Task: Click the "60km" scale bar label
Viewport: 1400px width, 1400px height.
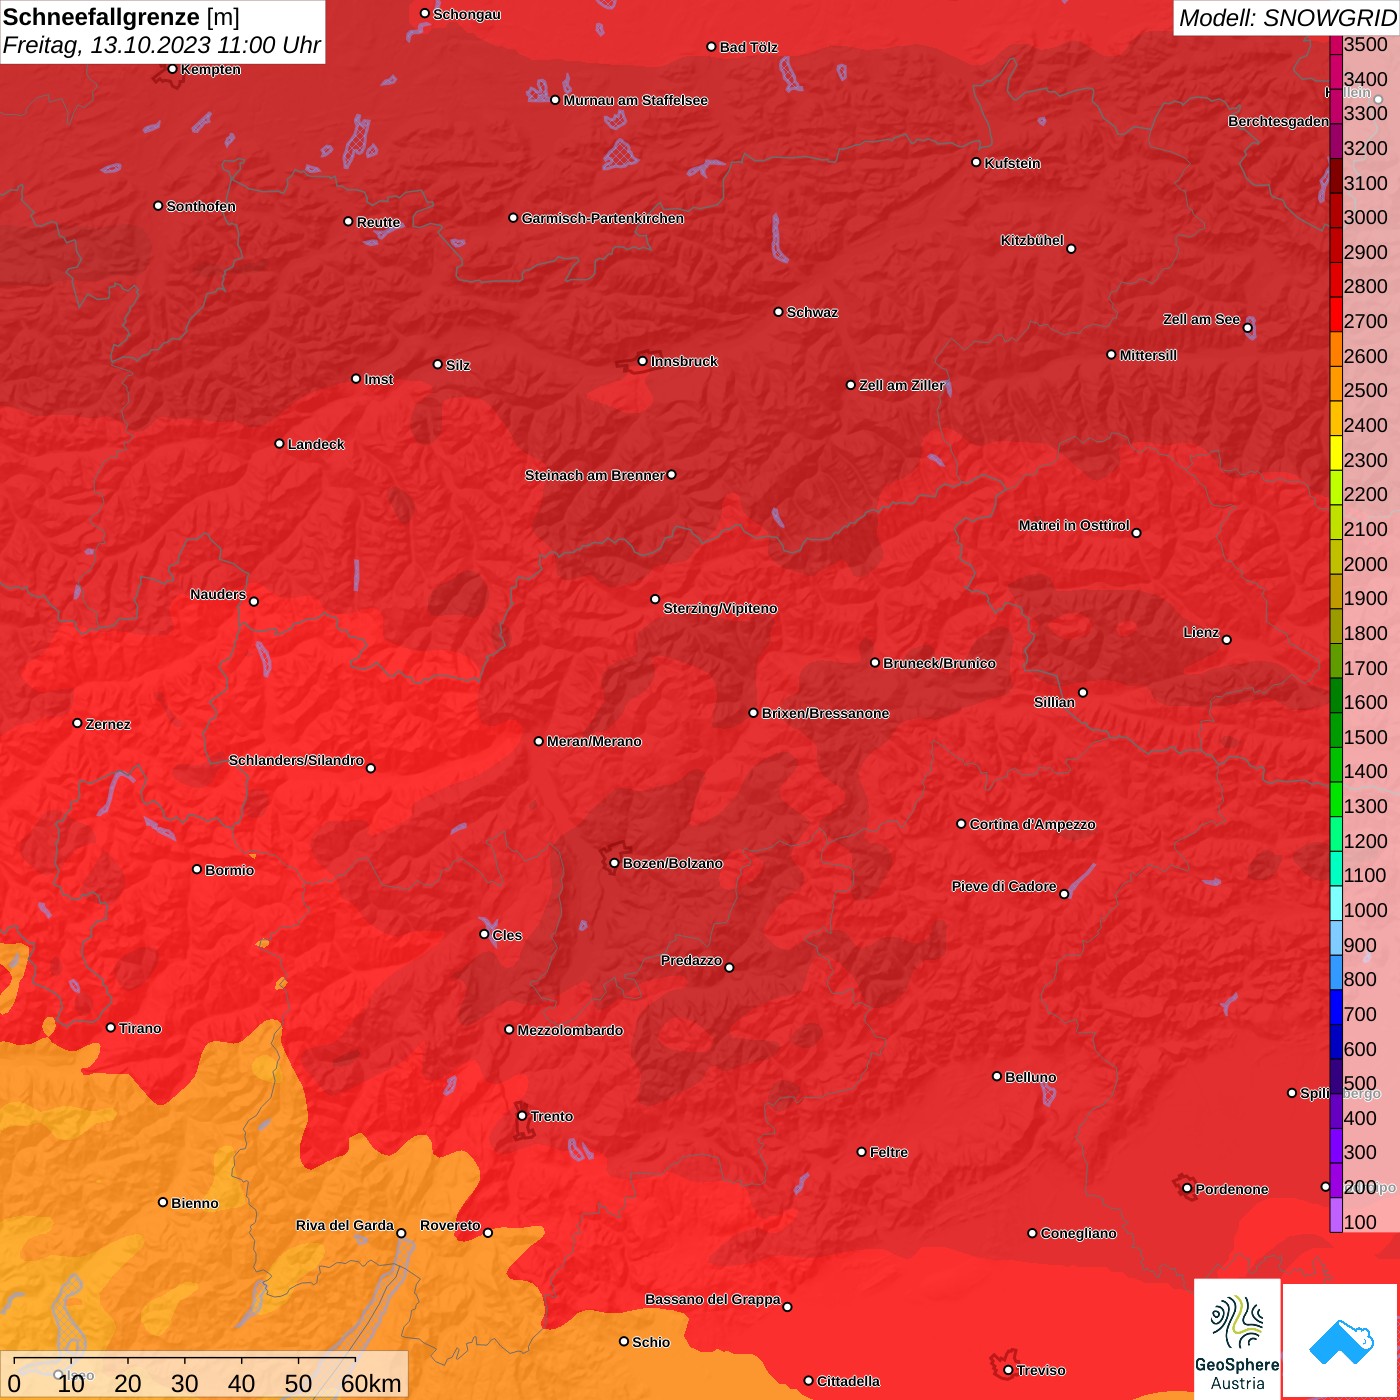Action: point(371,1383)
